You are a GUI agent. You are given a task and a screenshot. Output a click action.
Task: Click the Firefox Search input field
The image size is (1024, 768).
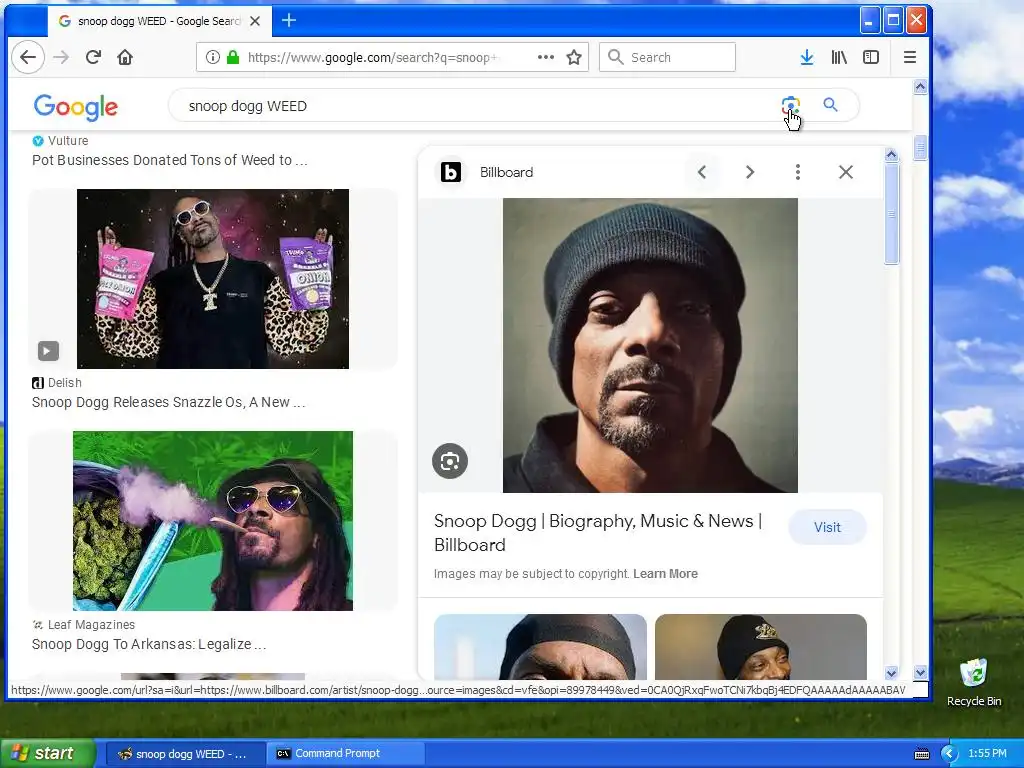(x=667, y=57)
